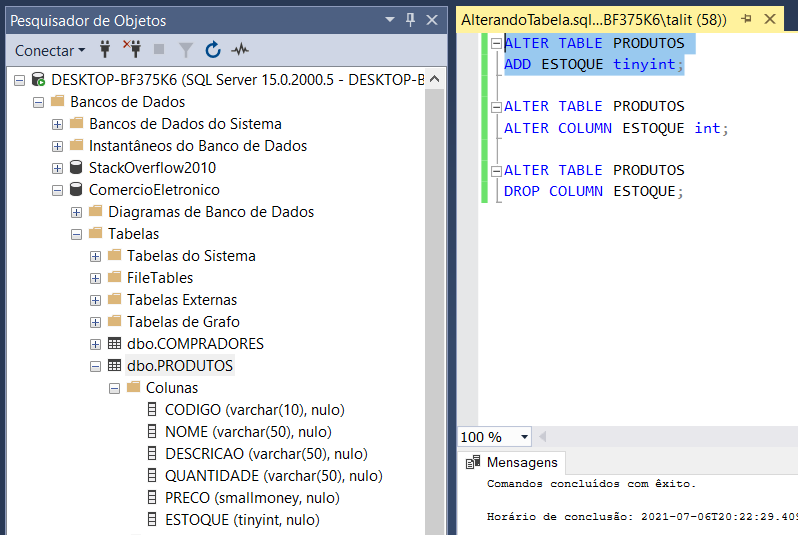The image size is (798, 535).
Task: Select the dbo.COMPRADORES table icon
Action: 115,344
